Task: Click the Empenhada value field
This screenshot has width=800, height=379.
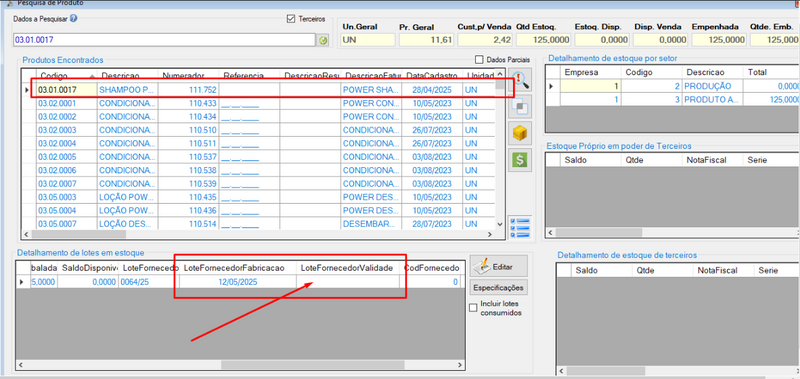Action: pyautogui.click(x=719, y=40)
